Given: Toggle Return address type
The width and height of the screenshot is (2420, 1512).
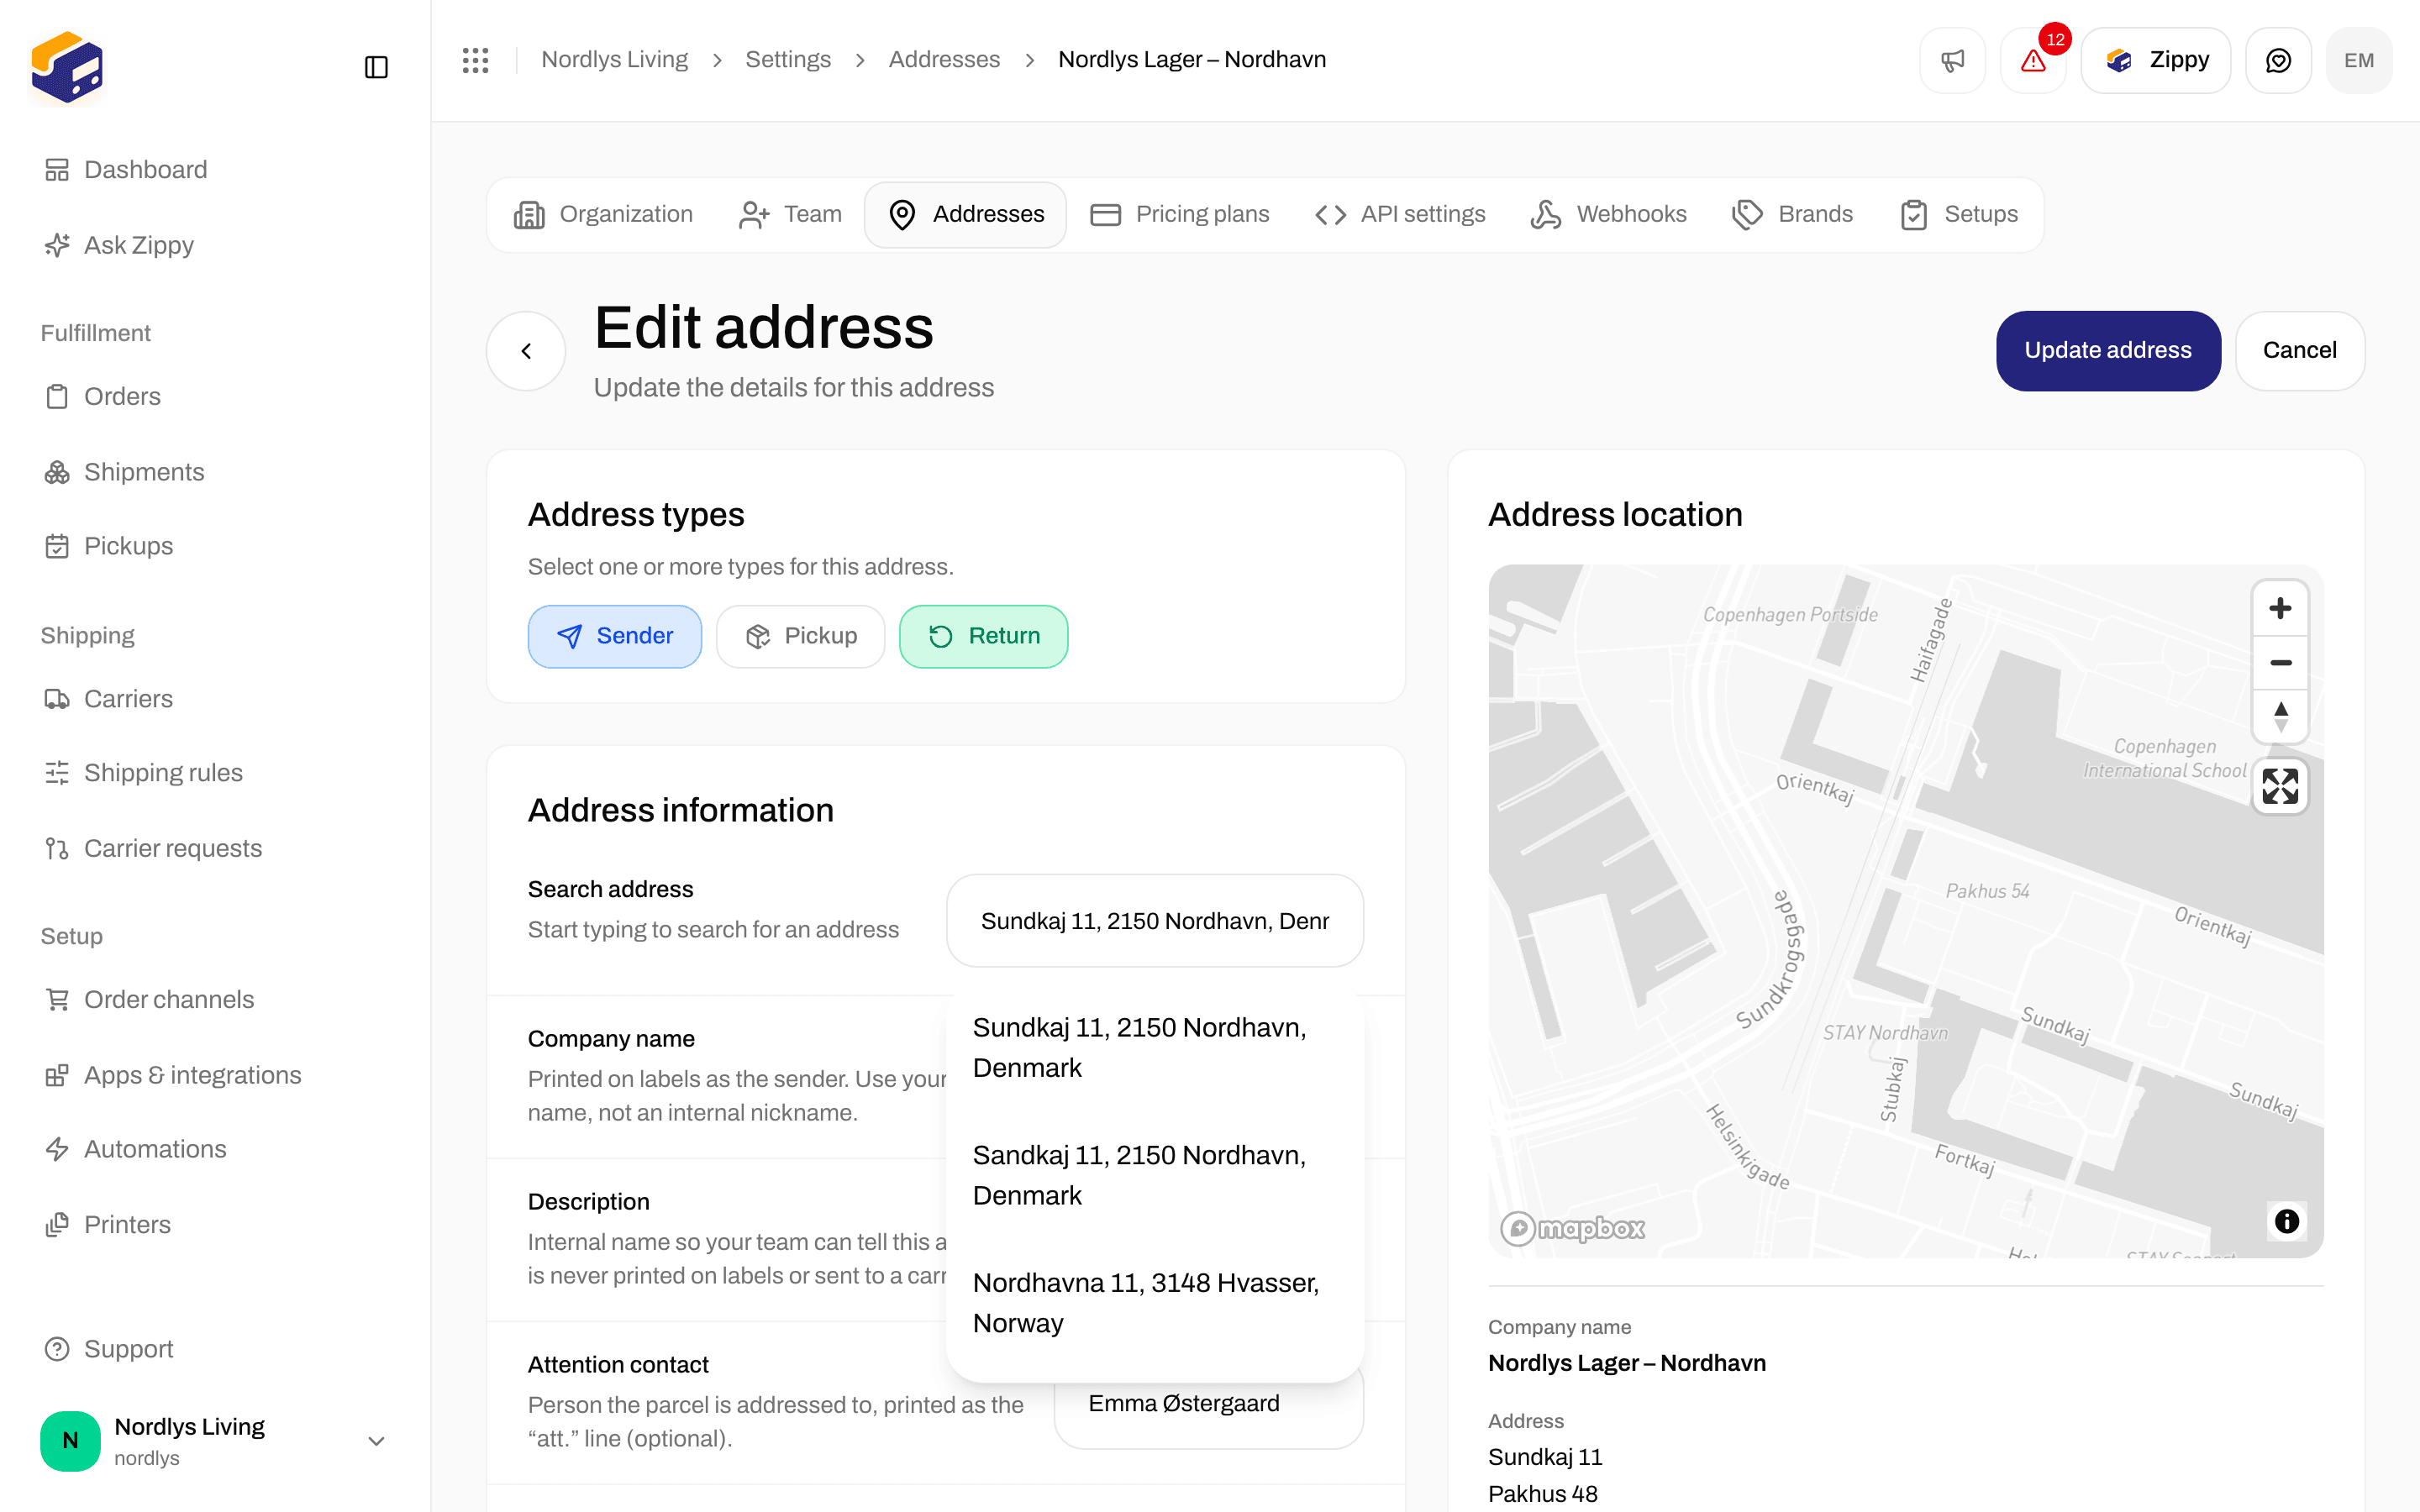Looking at the screenshot, I should tap(983, 636).
